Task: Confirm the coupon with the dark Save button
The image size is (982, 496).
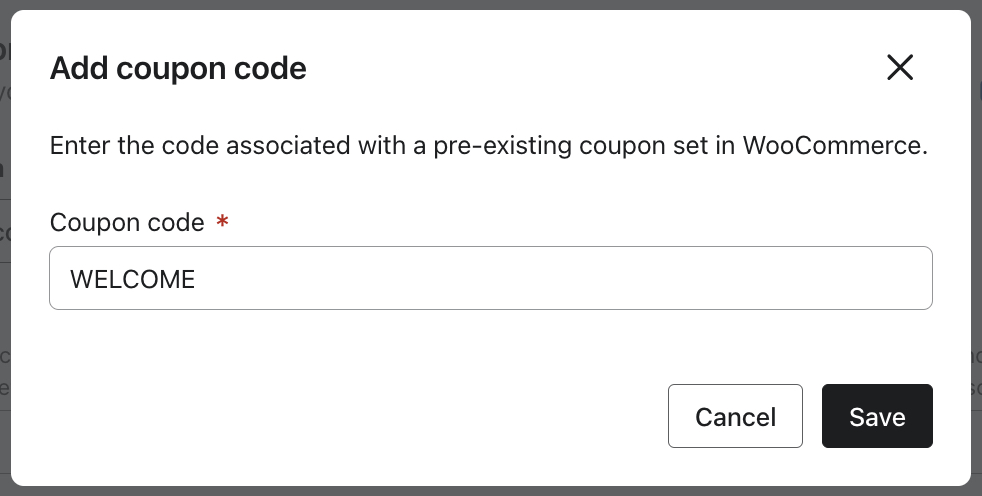Action: [x=877, y=416]
